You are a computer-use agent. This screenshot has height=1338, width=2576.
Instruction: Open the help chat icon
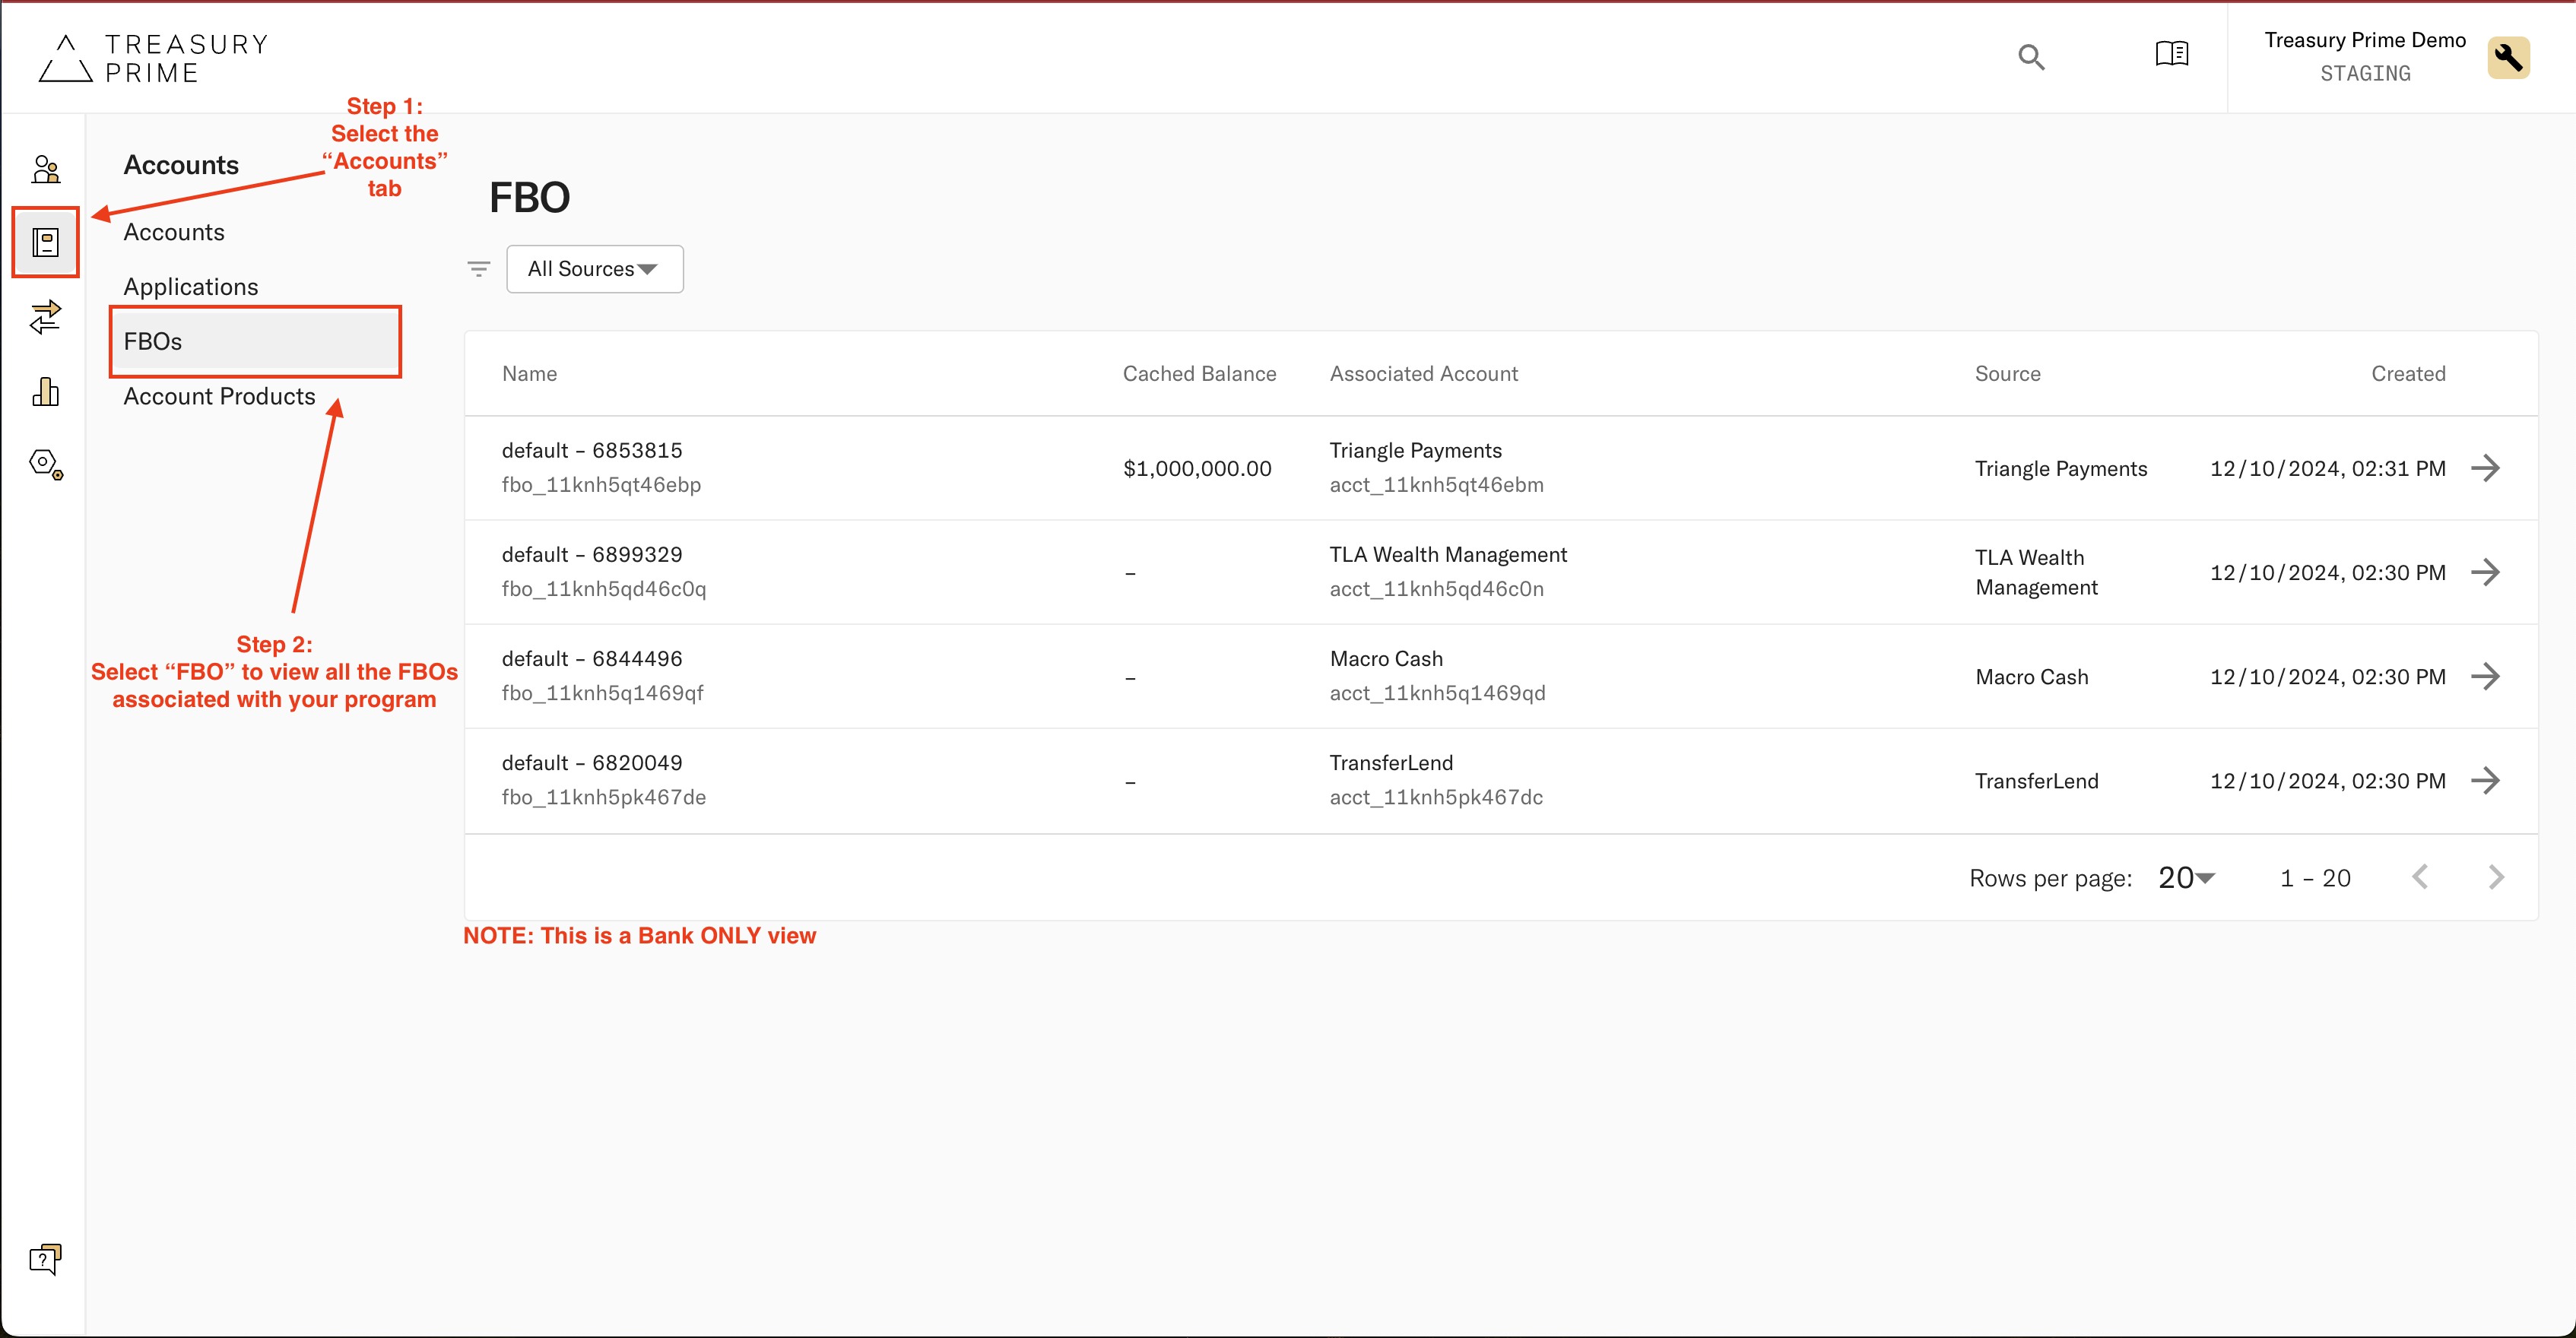click(x=46, y=1259)
